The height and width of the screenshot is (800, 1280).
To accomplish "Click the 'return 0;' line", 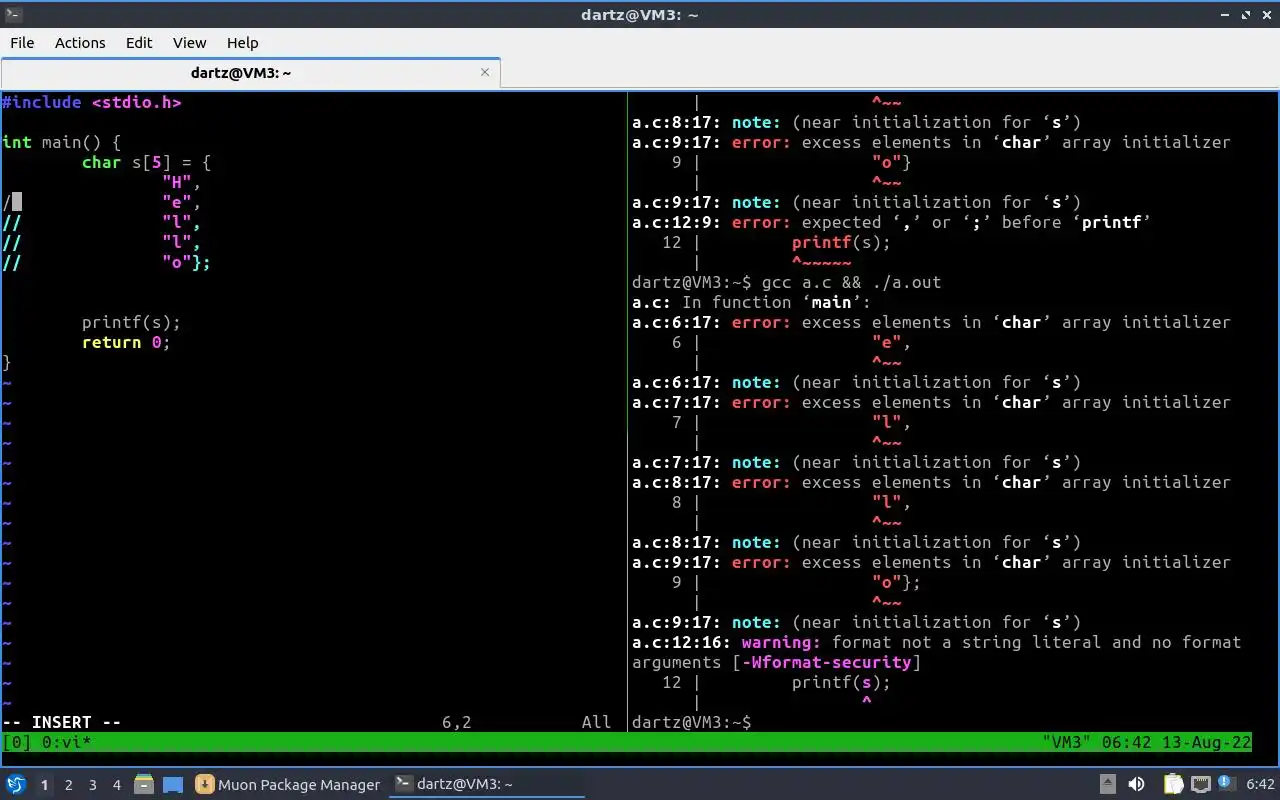I will (x=127, y=342).
